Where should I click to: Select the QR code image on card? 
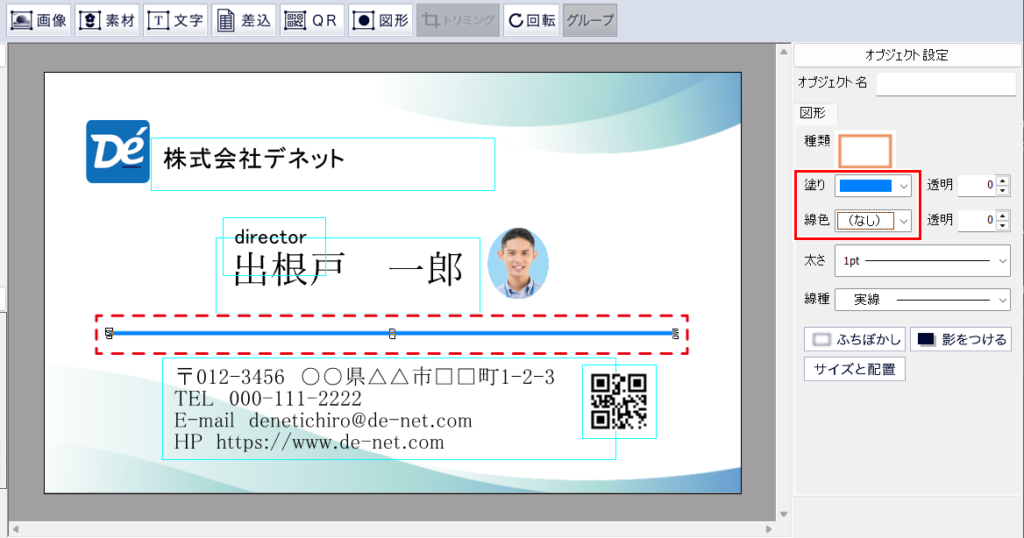(618, 401)
